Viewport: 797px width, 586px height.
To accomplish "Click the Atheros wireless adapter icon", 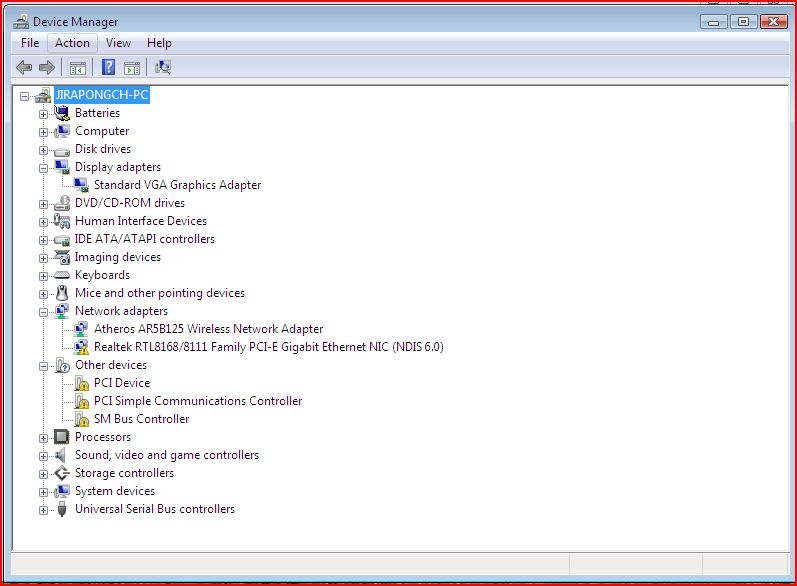I will pos(81,329).
